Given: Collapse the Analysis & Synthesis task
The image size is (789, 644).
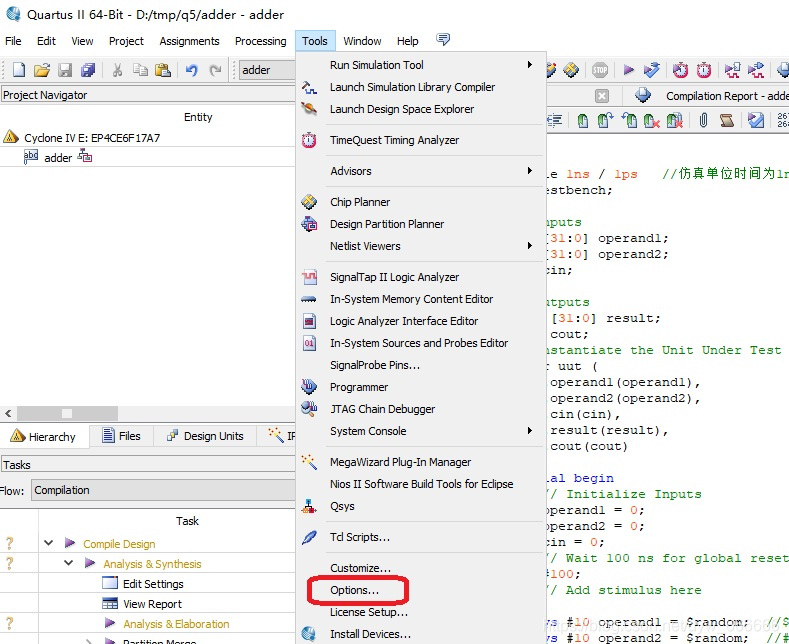Looking at the screenshot, I should [x=68, y=563].
